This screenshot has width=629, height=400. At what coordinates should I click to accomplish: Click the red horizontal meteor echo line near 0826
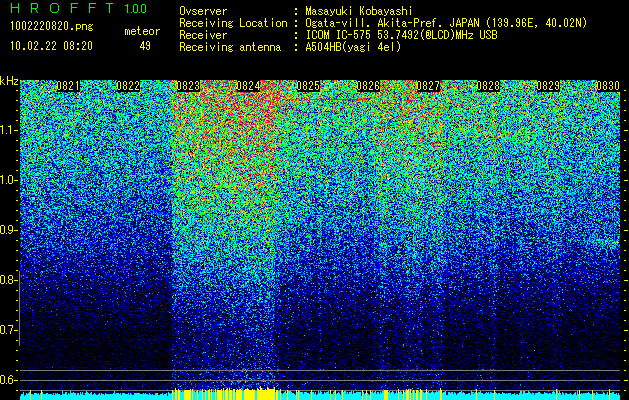tap(339, 99)
